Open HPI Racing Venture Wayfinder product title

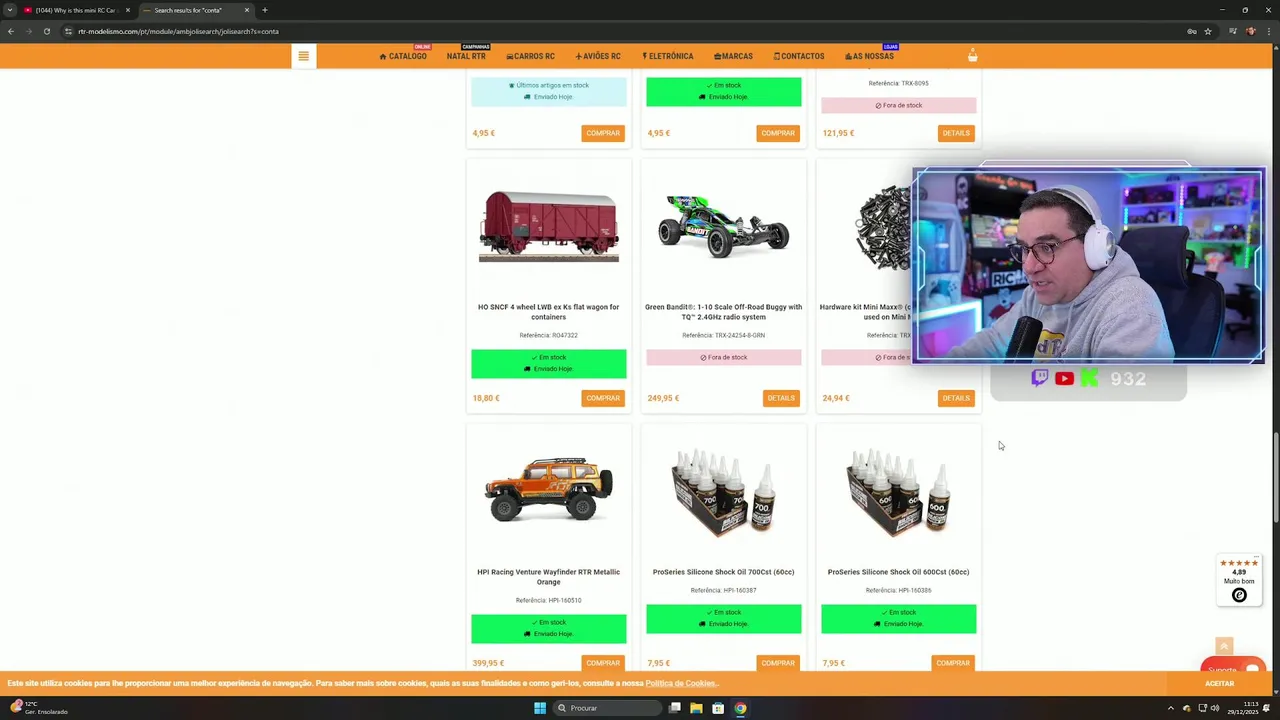[x=549, y=577]
